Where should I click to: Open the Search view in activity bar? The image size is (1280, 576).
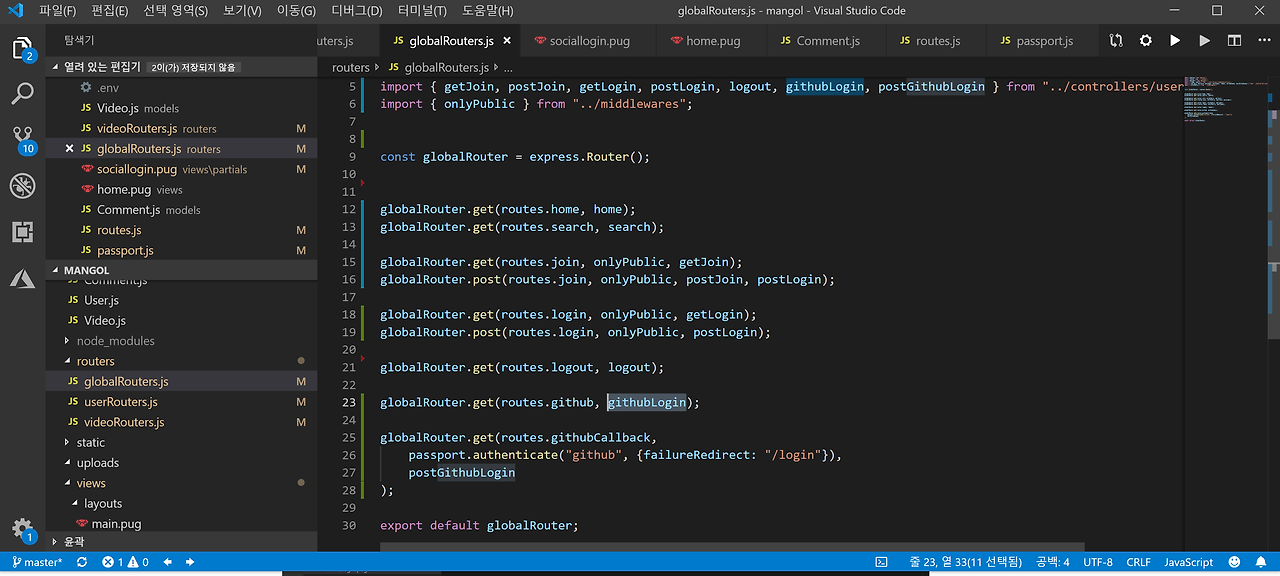tap(22, 94)
